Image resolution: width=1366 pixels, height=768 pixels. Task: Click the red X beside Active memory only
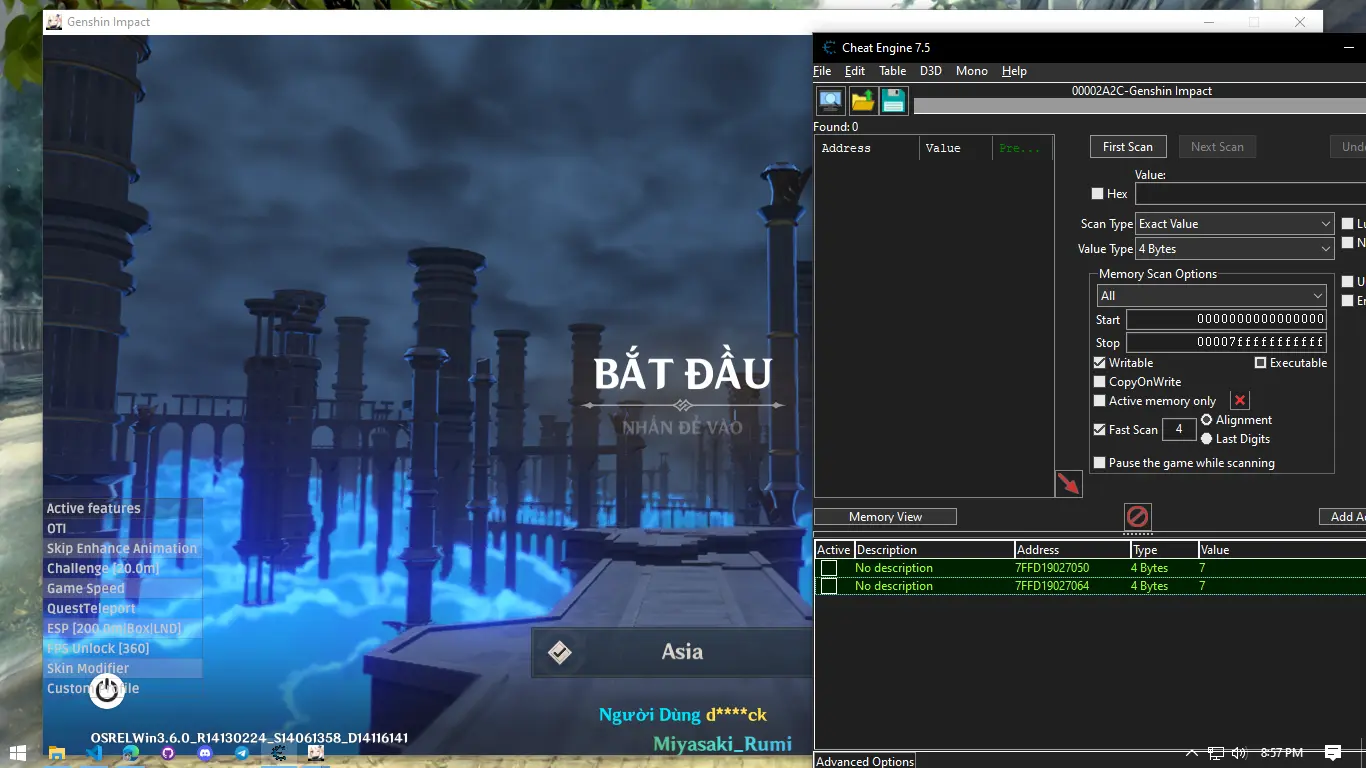tap(1240, 401)
